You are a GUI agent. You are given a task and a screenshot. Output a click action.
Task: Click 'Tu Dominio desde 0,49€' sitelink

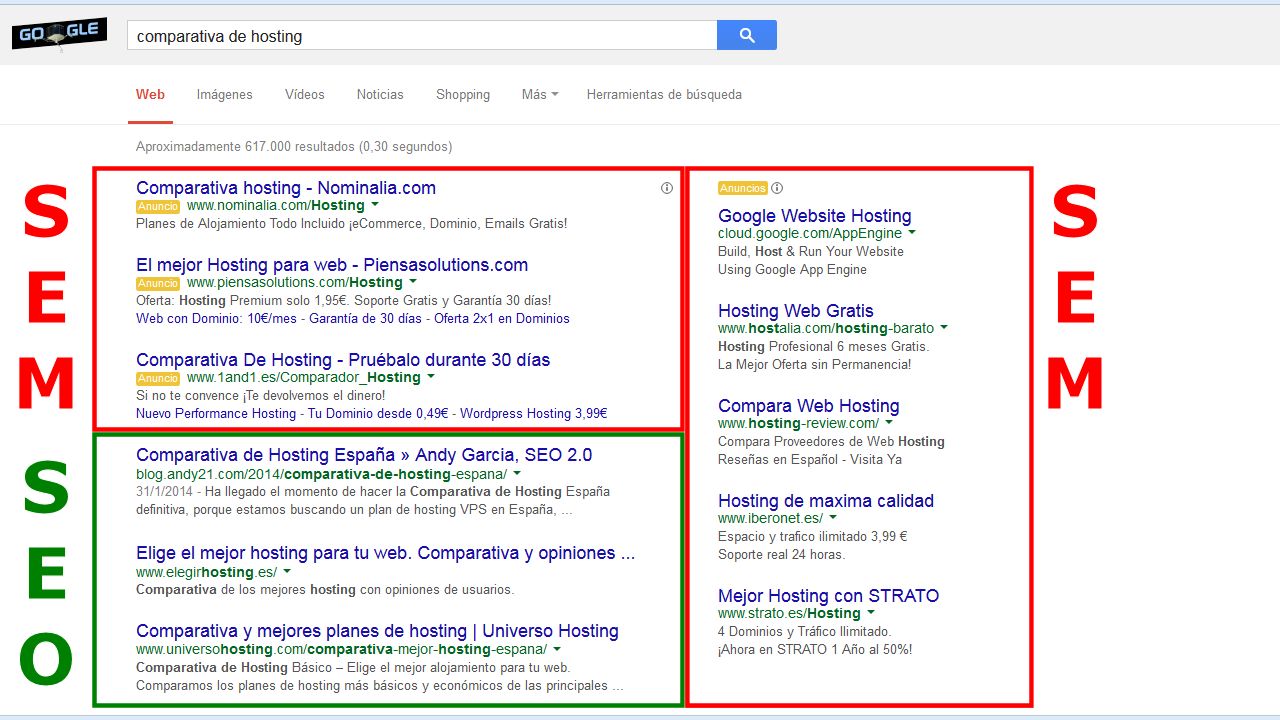pos(378,413)
